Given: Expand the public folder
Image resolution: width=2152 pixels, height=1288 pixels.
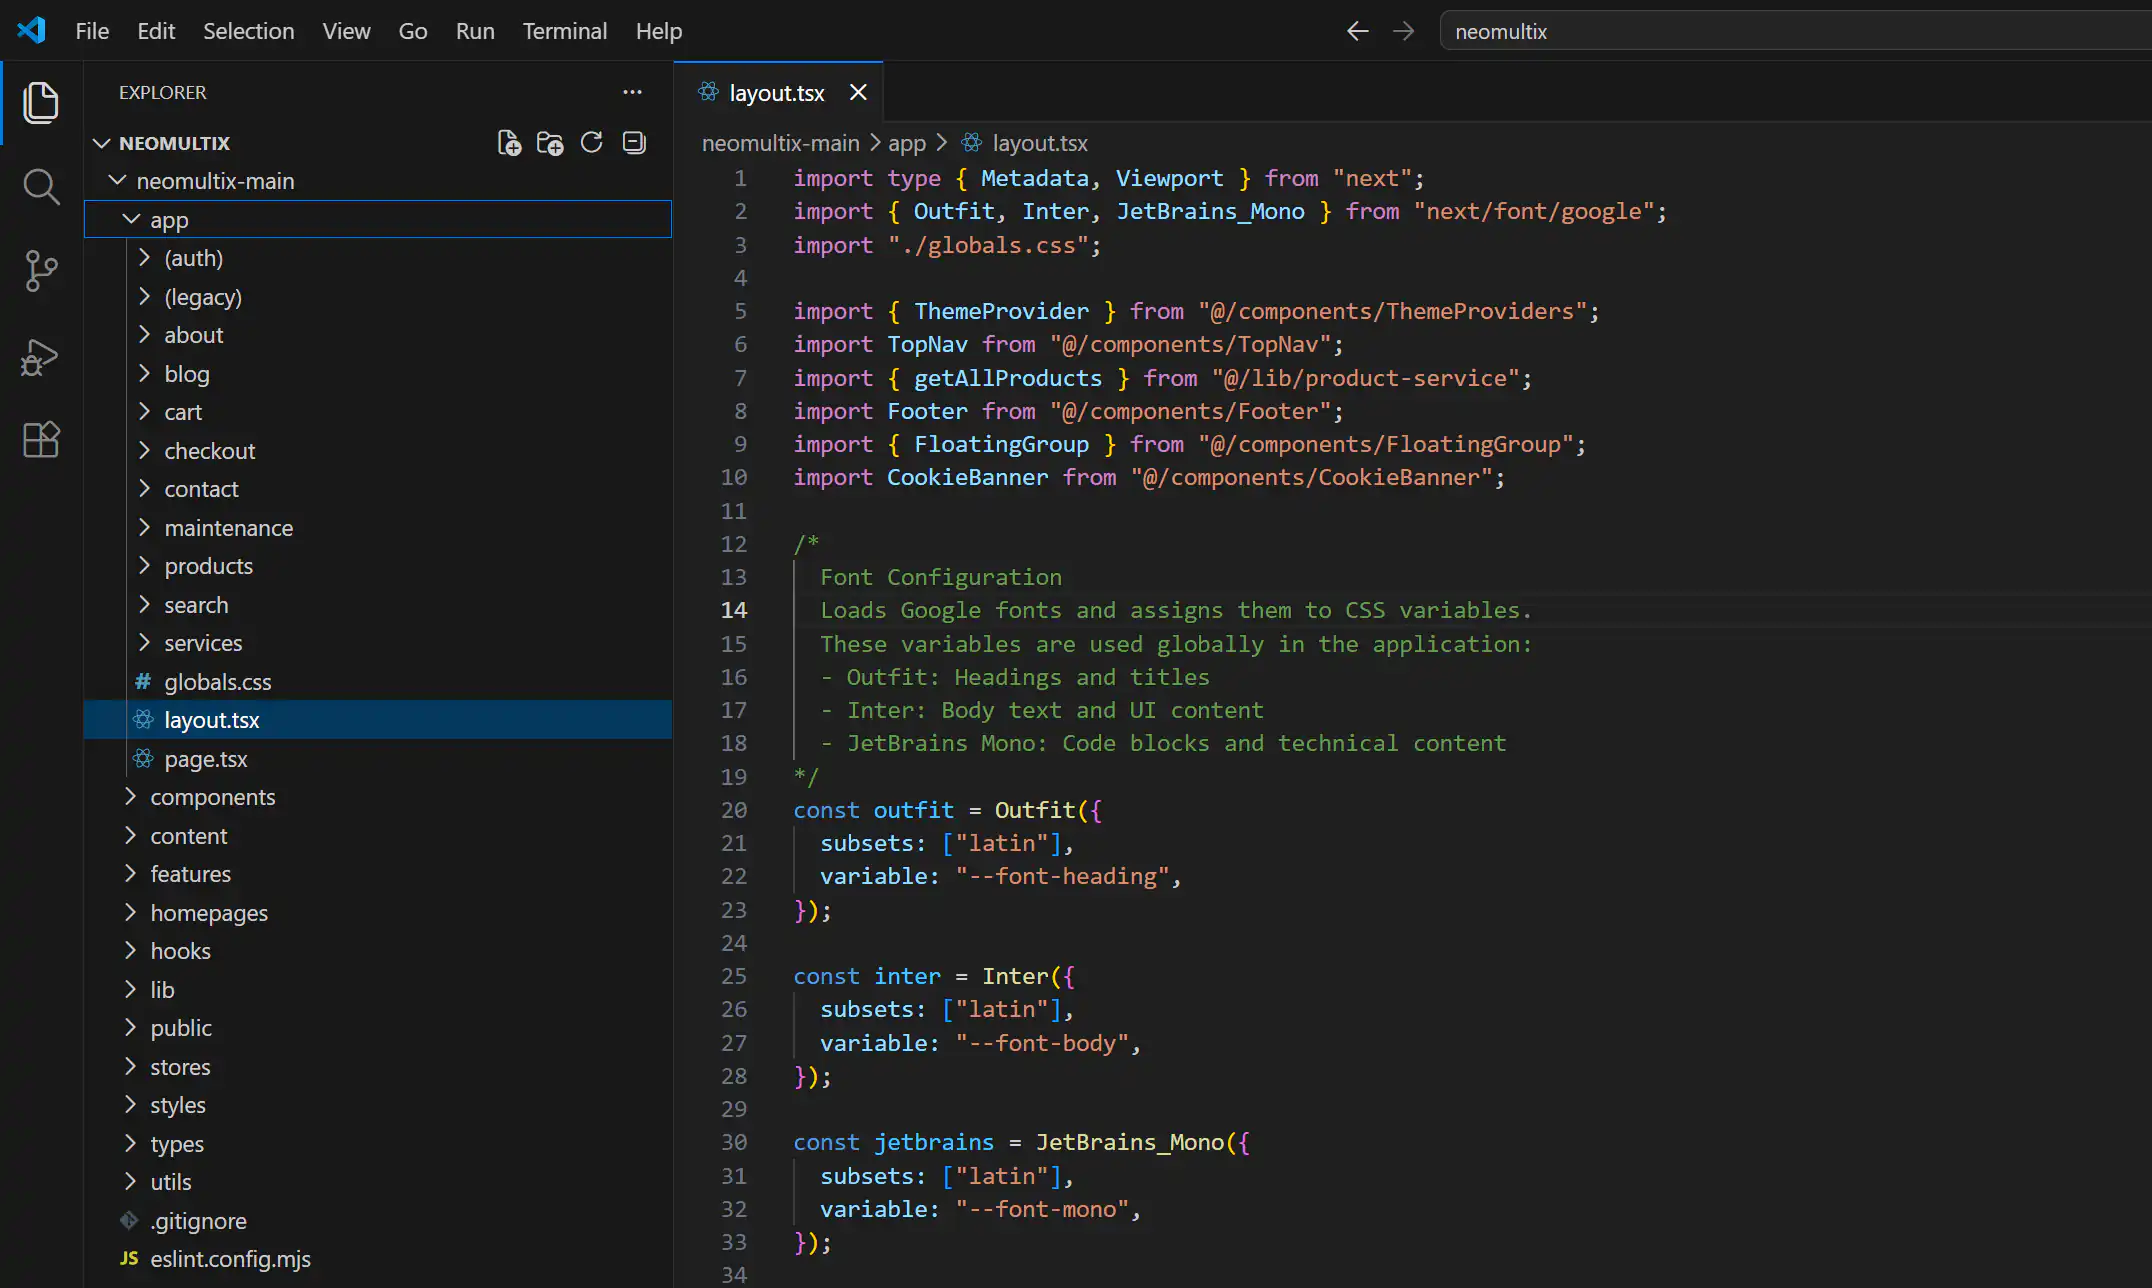Looking at the screenshot, I should (x=130, y=1028).
